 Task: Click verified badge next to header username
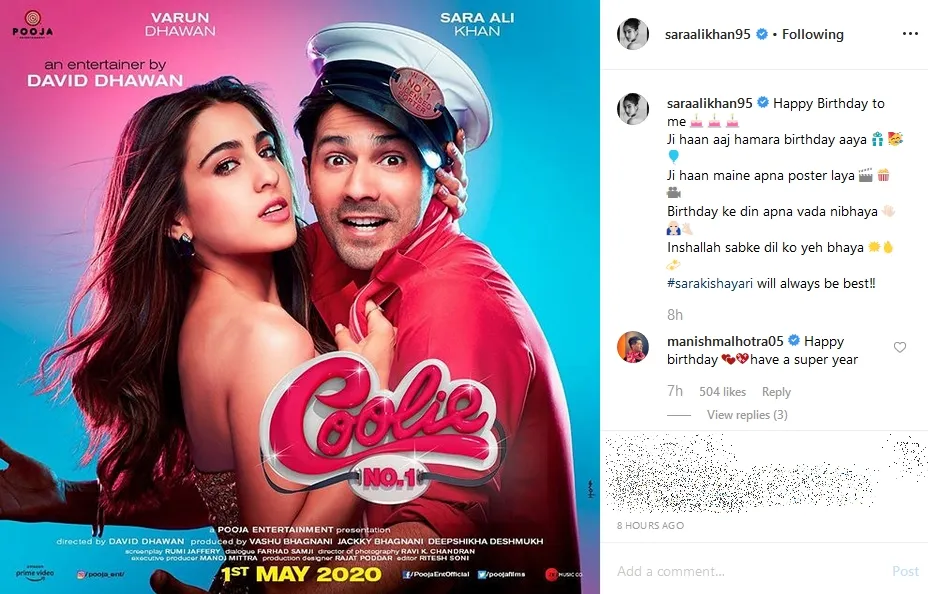click(762, 34)
